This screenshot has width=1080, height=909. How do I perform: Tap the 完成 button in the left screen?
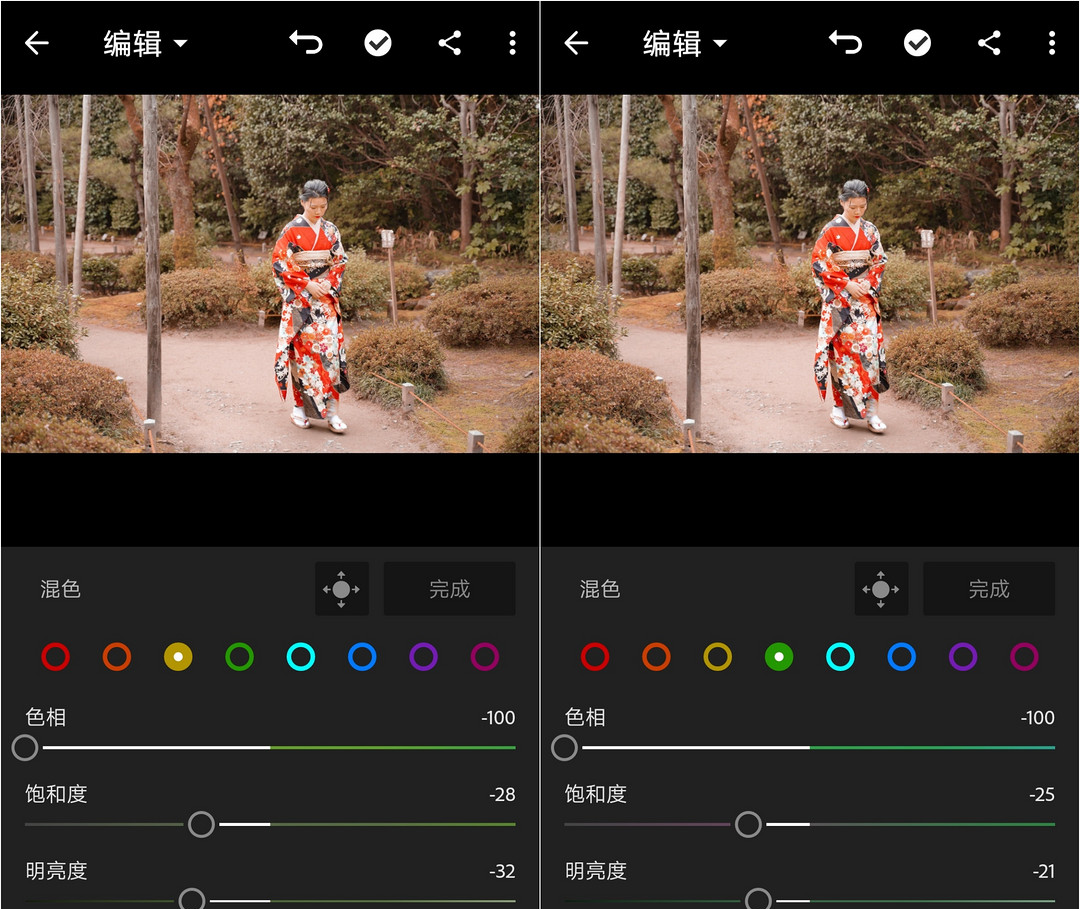449,589
